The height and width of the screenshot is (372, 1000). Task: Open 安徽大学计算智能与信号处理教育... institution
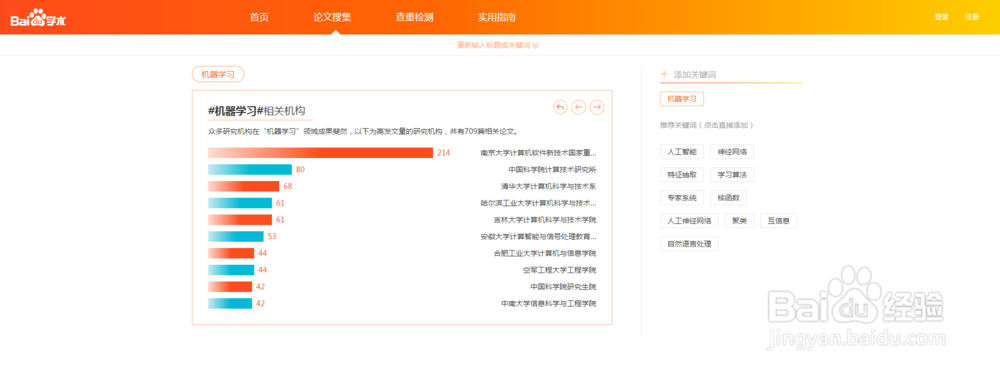coord(538,236)
